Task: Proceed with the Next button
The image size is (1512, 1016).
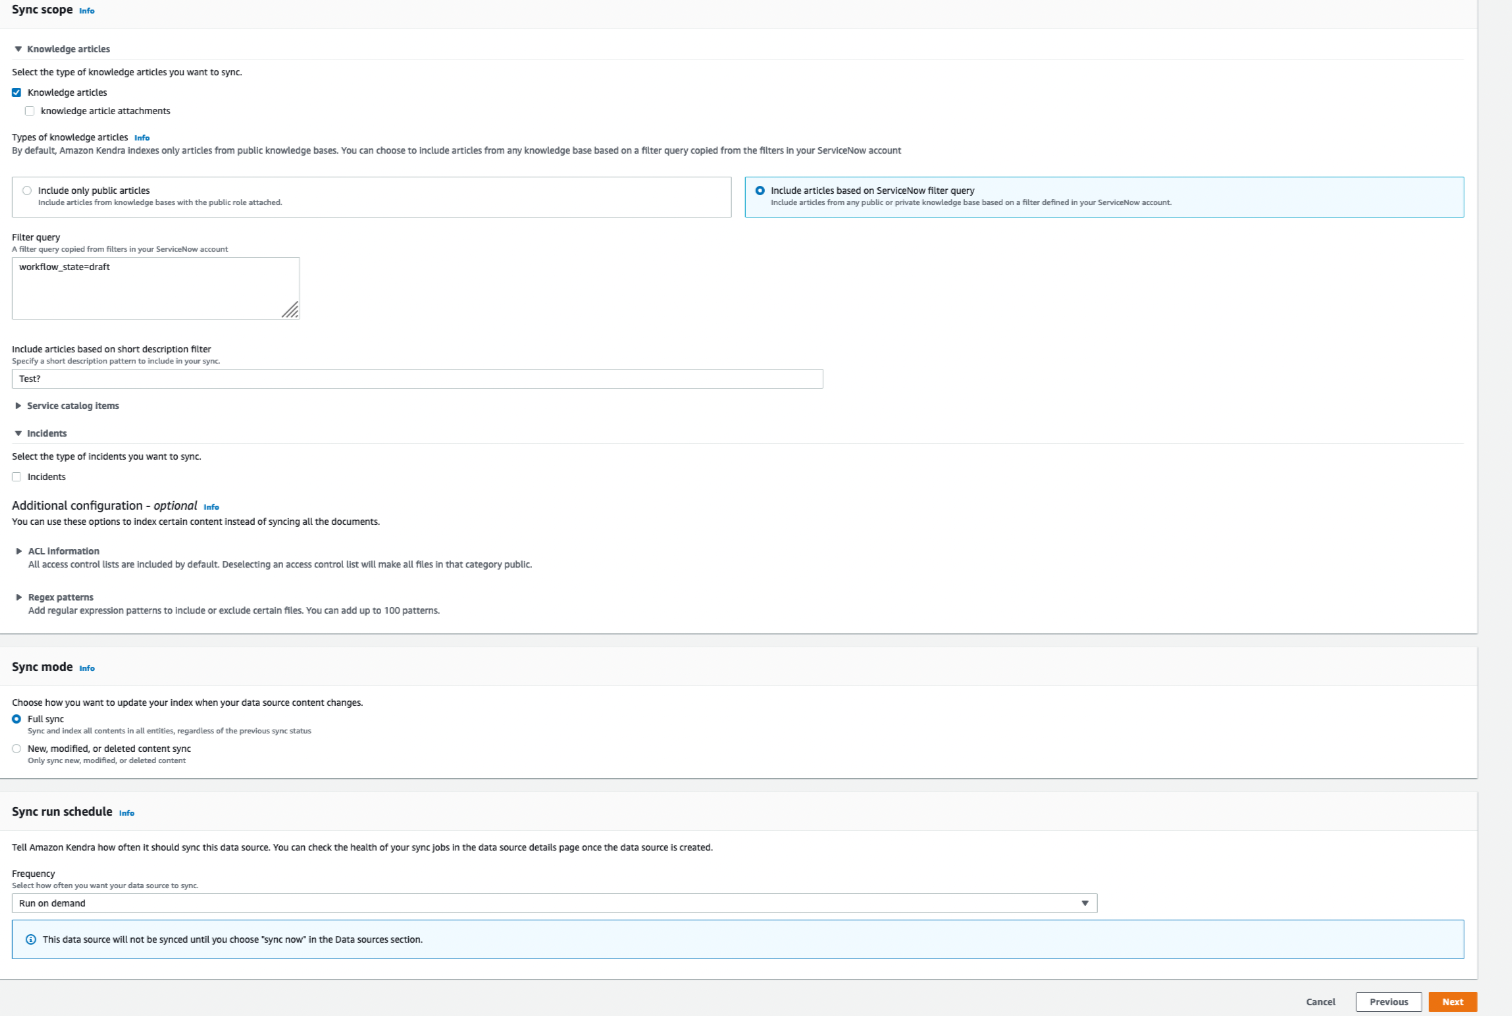Action: [x=1453, y=1002]
